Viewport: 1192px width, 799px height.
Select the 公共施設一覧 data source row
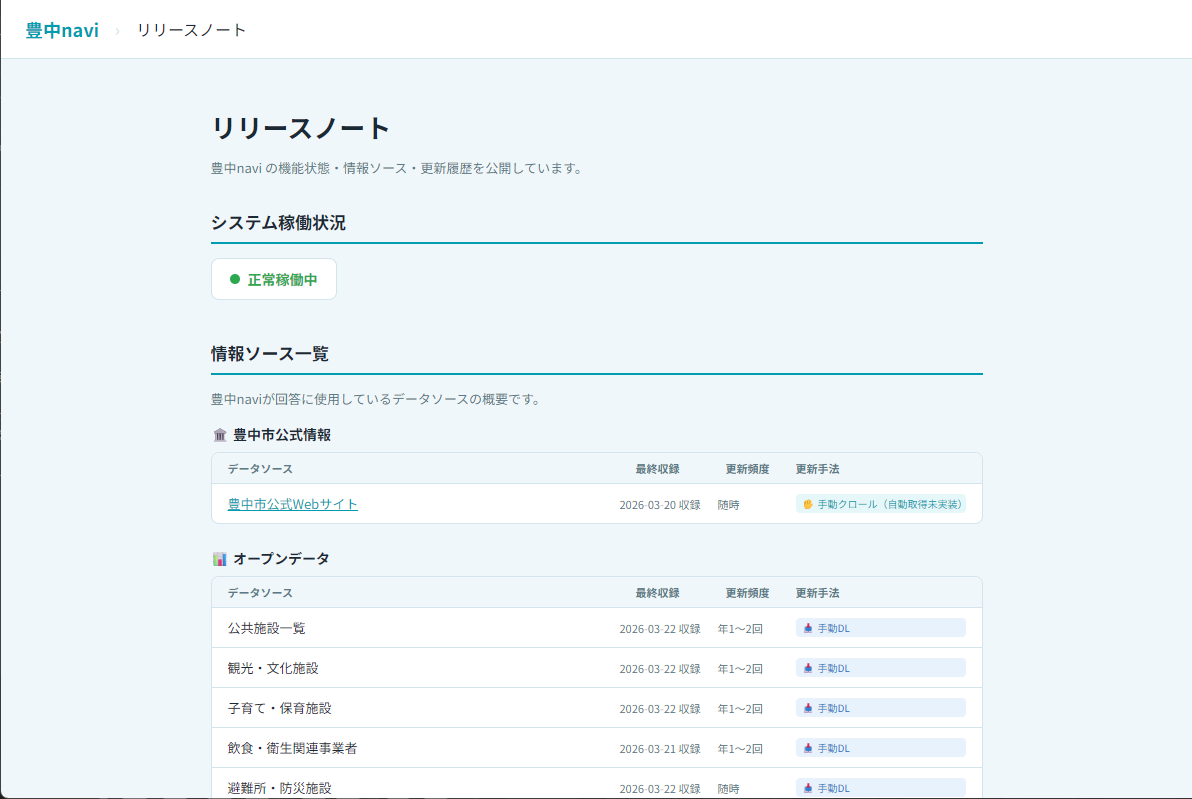click(x=266, y=628)
